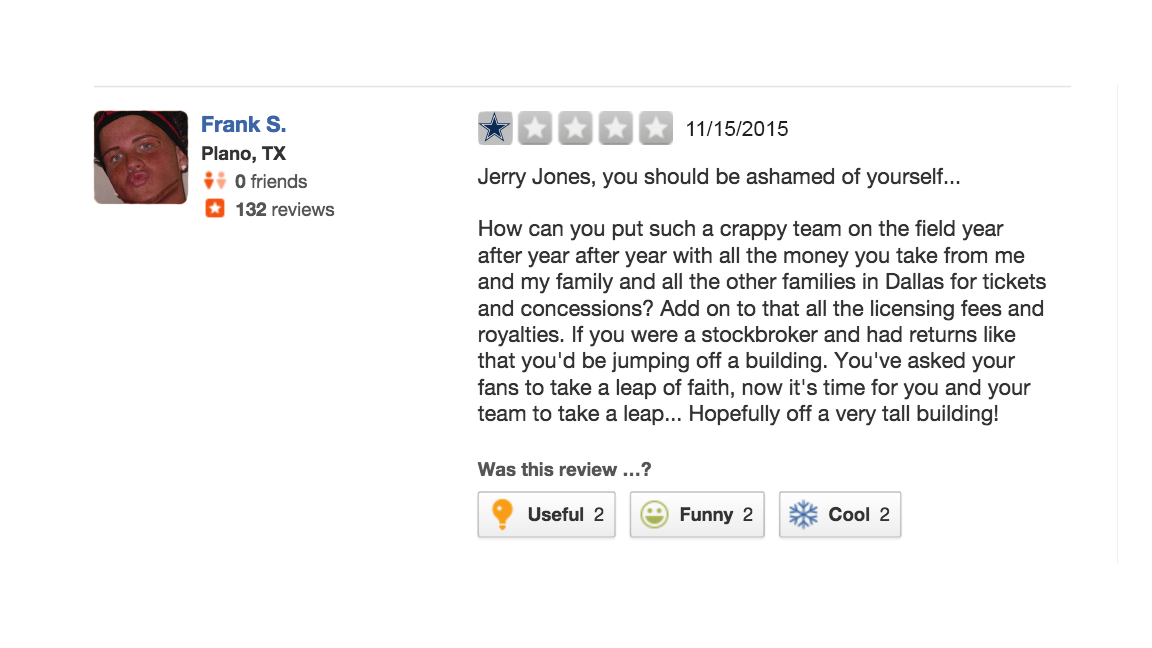Click the fourth gray rating star

coord(615,128)
